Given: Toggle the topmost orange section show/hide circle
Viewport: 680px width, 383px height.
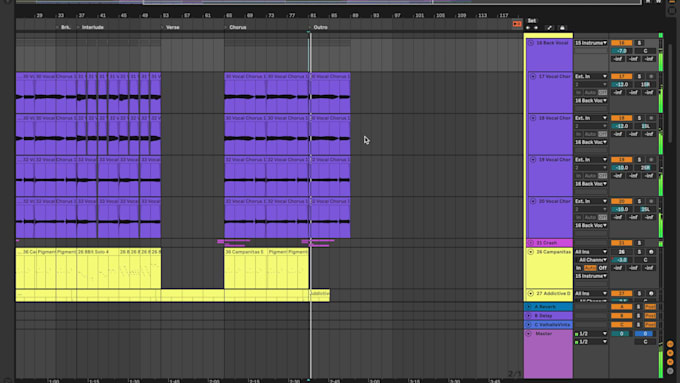Looking at the screenshot, I should [x=670, y=344].
